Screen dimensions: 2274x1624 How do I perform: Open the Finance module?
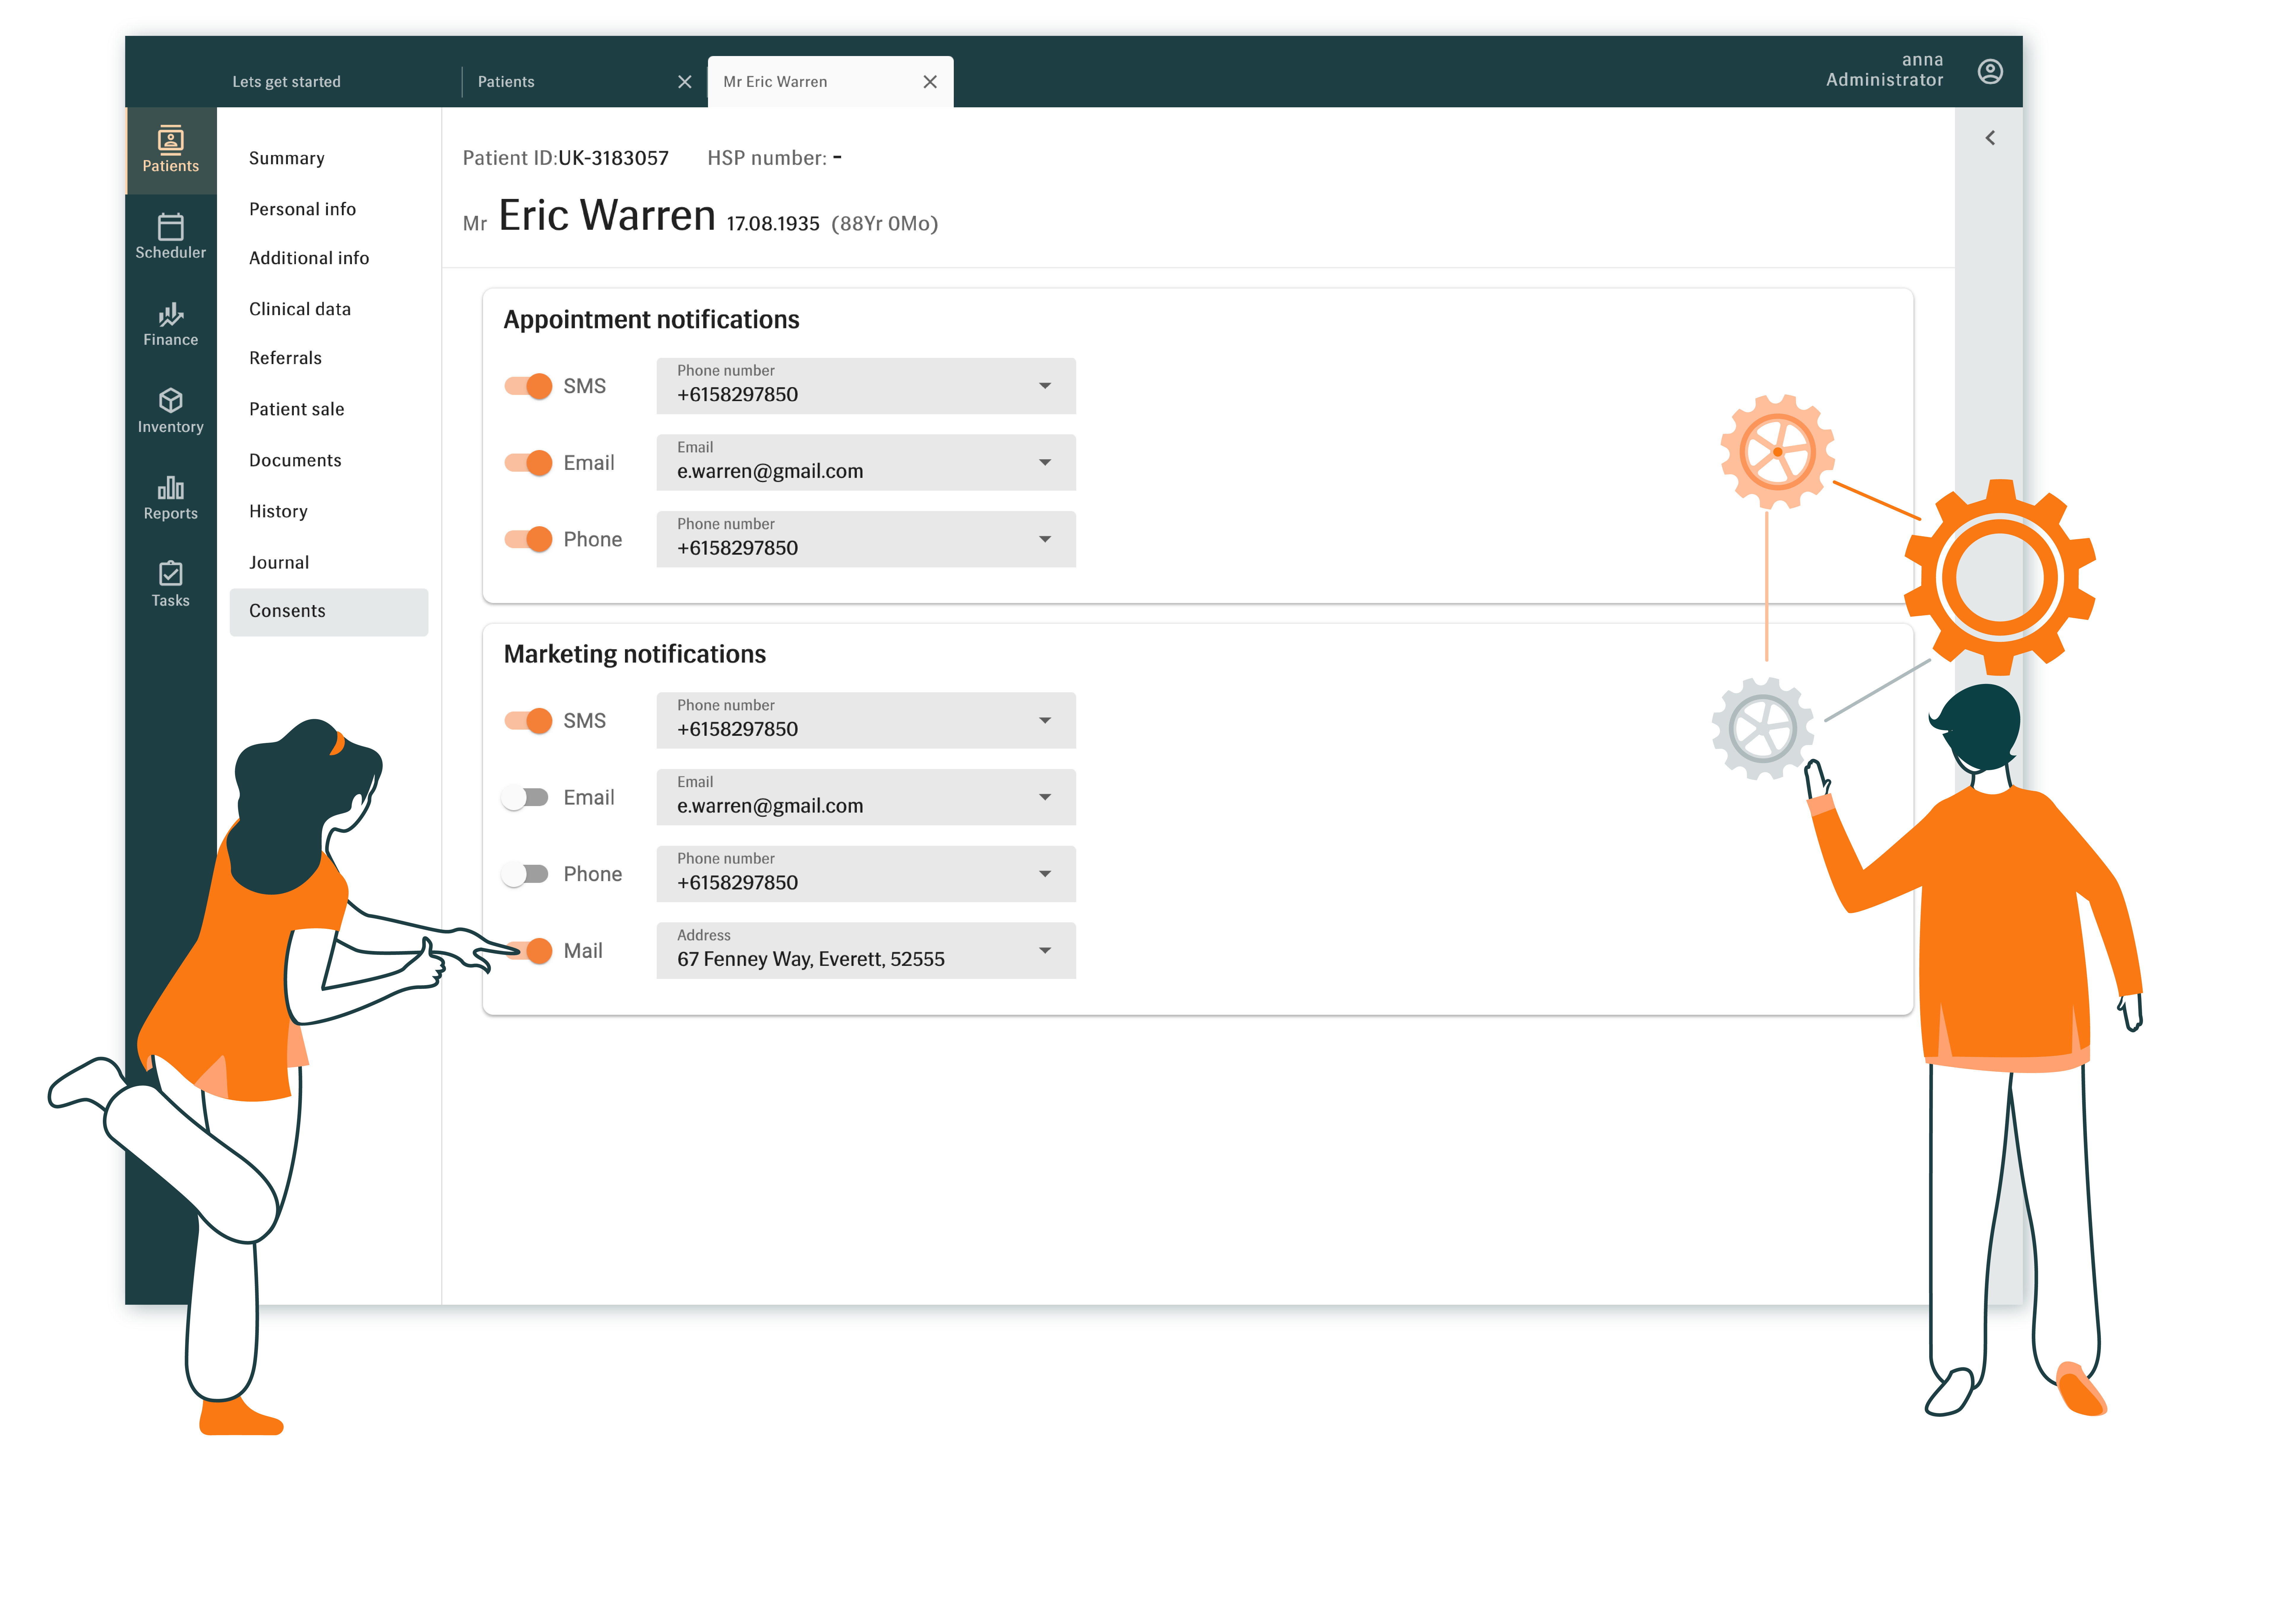coord(170,323)
